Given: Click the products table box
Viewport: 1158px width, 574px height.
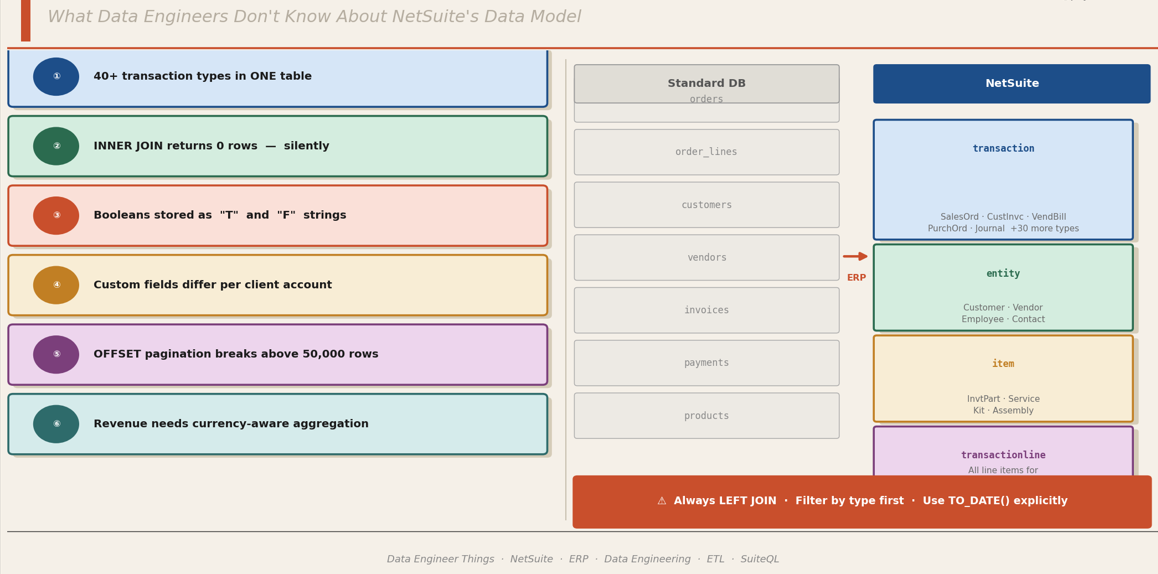Looking at the screenshot, I should pos(707,416).
